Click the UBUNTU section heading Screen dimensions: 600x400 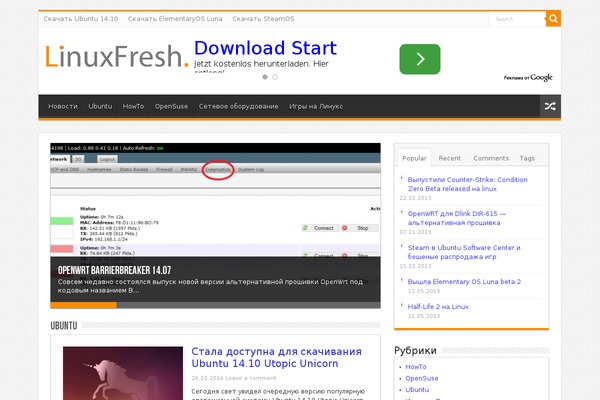pos(64,326)
